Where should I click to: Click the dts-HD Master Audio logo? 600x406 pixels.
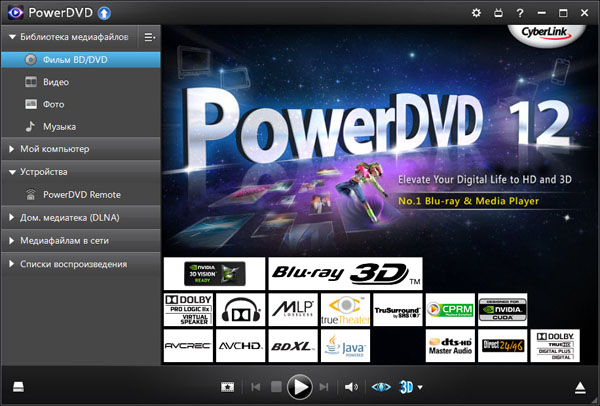tap(450, 346)
